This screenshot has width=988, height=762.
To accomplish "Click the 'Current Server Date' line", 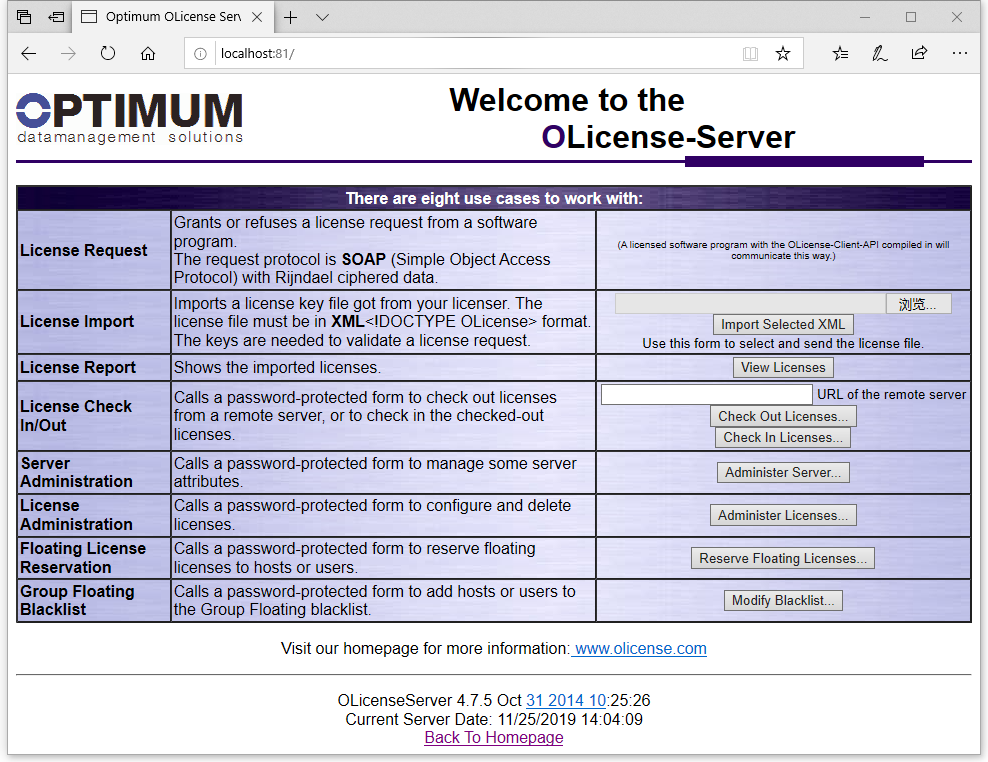I will tap(494, 719).
